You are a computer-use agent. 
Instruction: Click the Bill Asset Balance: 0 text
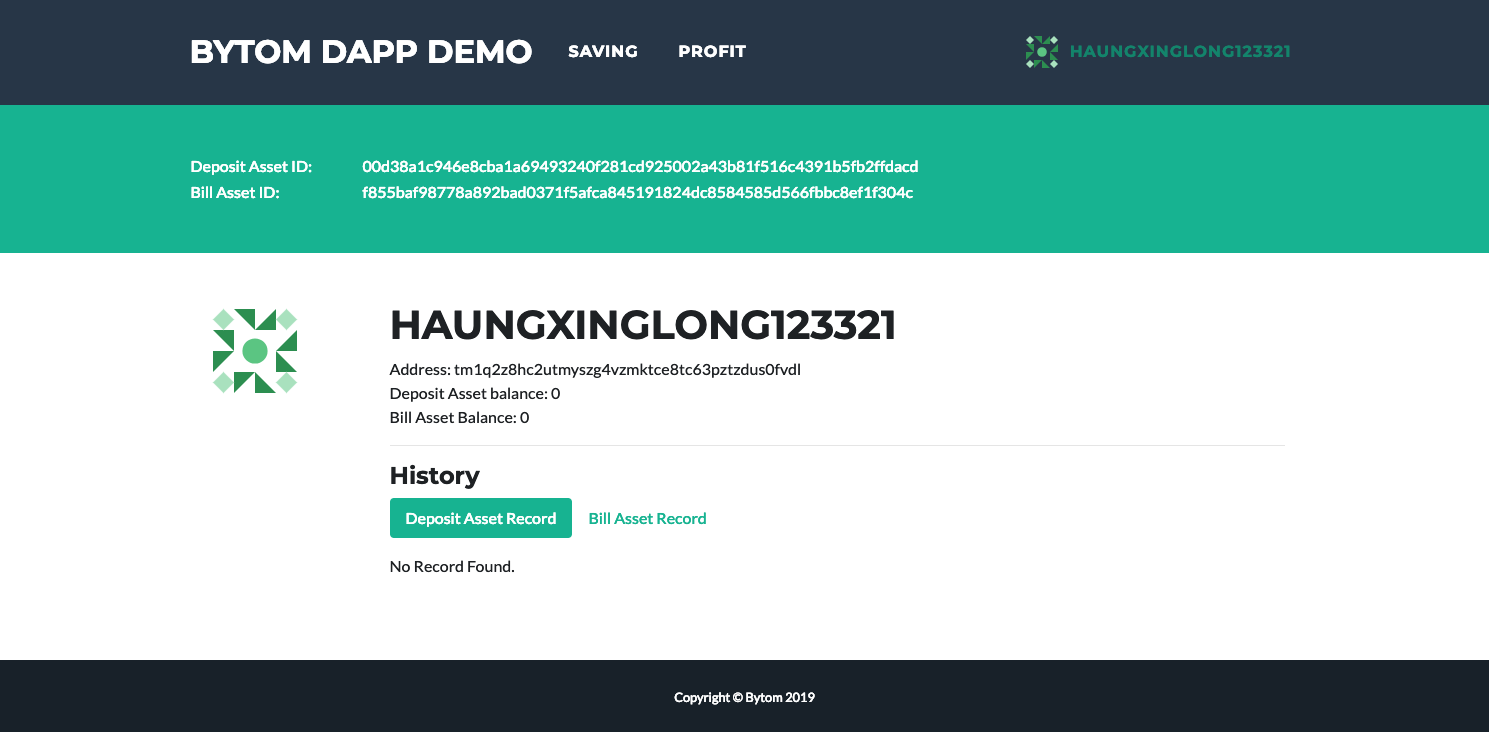[x=460, y=418]
